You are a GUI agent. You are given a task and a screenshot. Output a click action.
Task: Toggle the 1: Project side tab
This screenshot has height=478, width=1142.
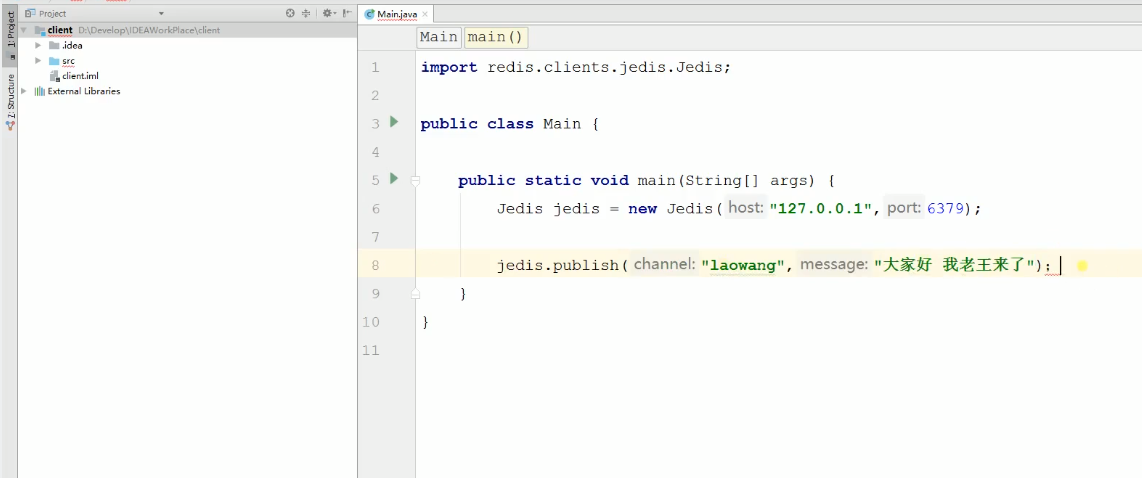click(10, 34)
